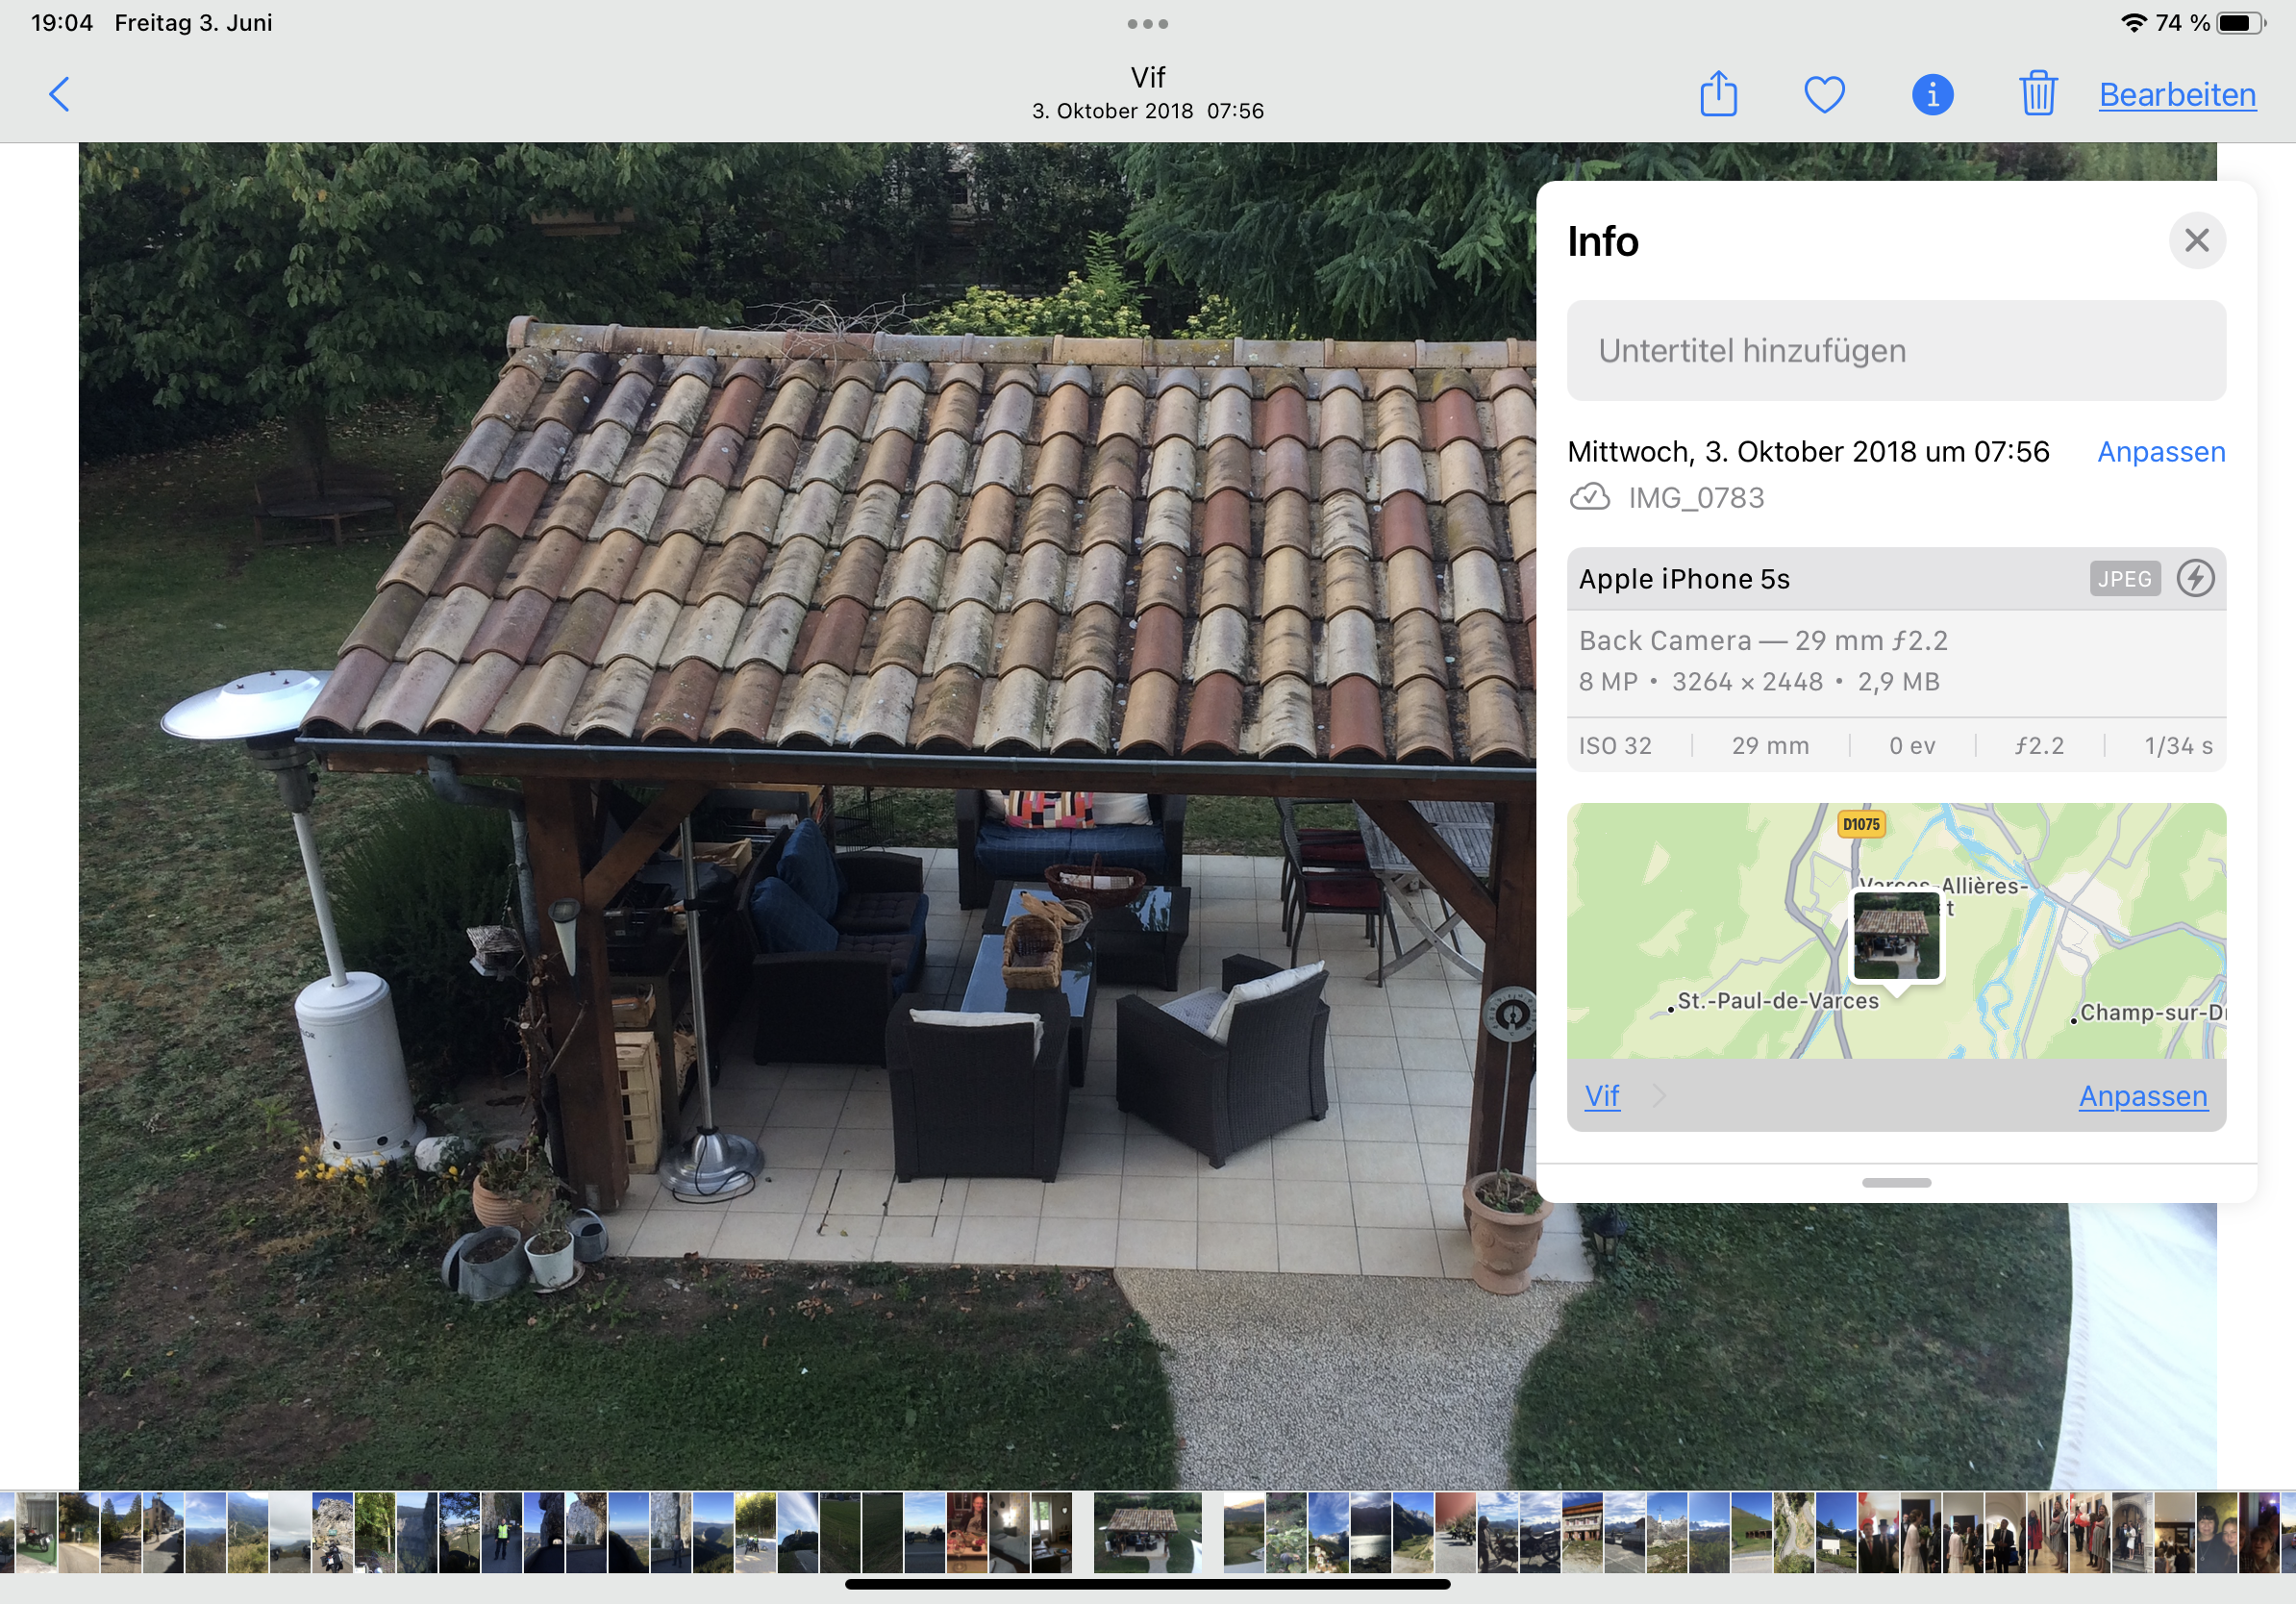
Task: Tap the battery indicator in status bar
Action: click(x=2240, y=23)
